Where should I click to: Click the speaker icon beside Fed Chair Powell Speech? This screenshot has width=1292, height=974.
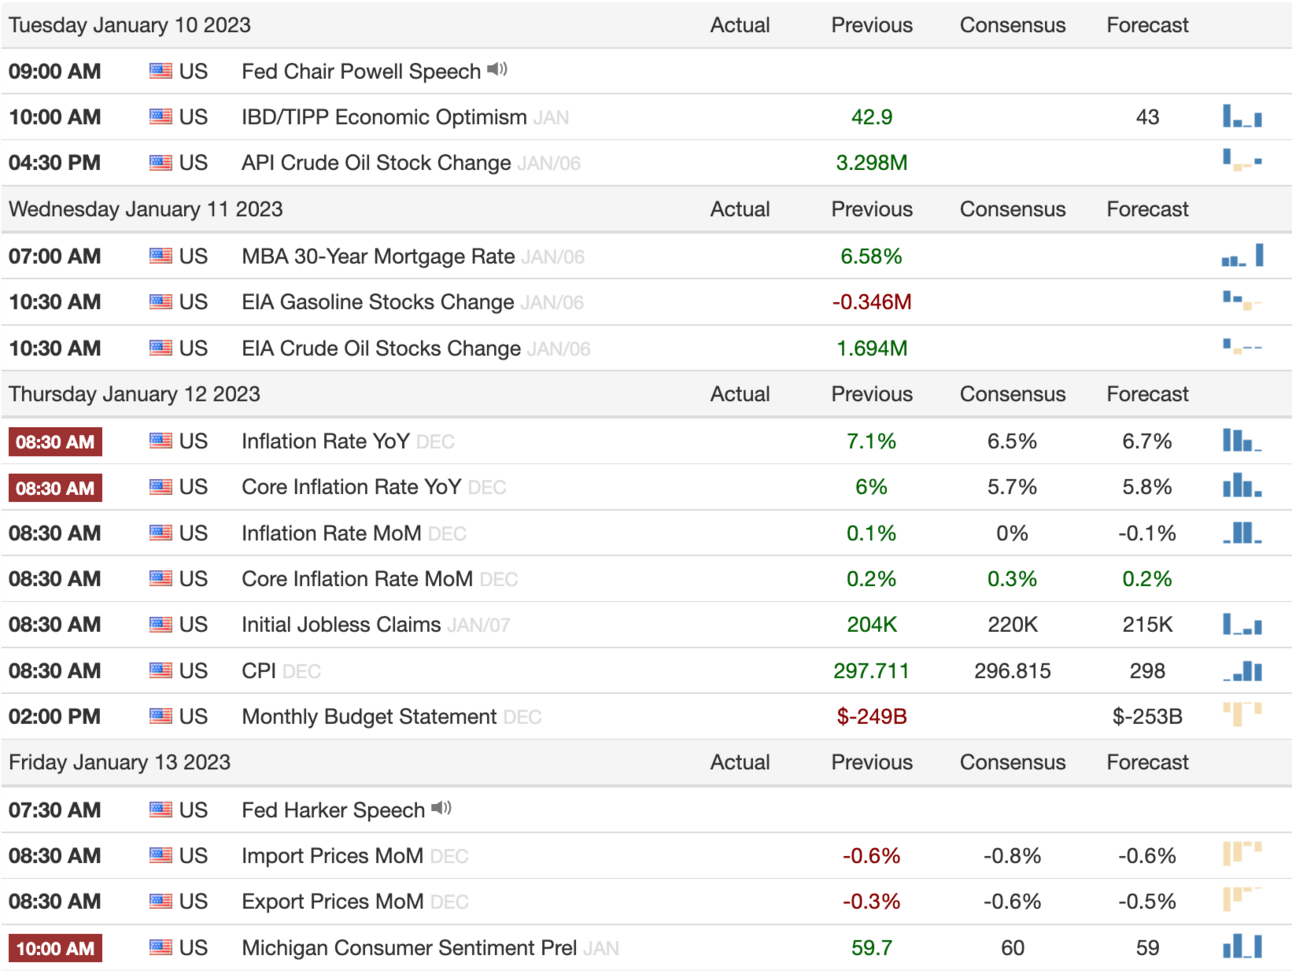click(x=497, y=70)
